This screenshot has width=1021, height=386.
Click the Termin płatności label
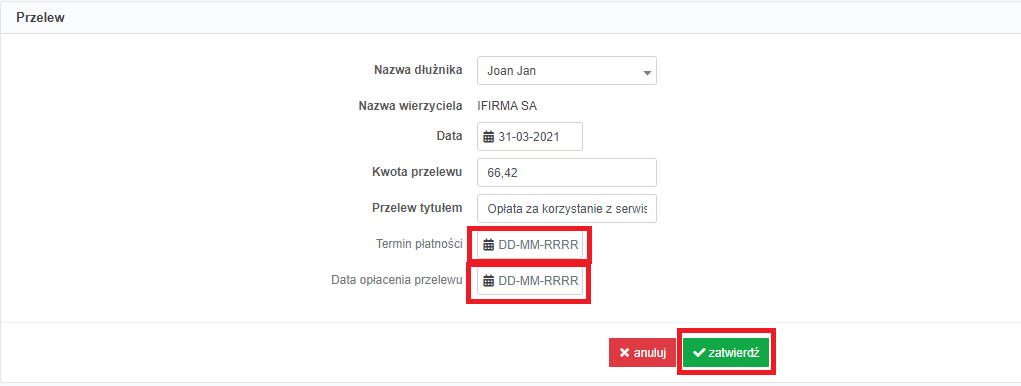[419, 244]
